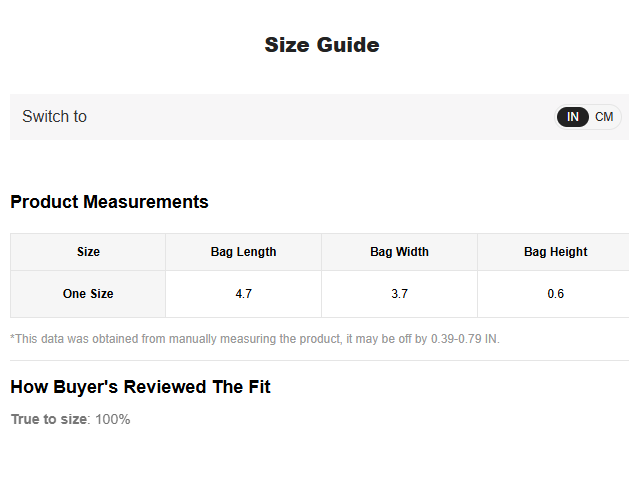Click How Buyer's Reviewed The Fit heading

pos(140,387)
